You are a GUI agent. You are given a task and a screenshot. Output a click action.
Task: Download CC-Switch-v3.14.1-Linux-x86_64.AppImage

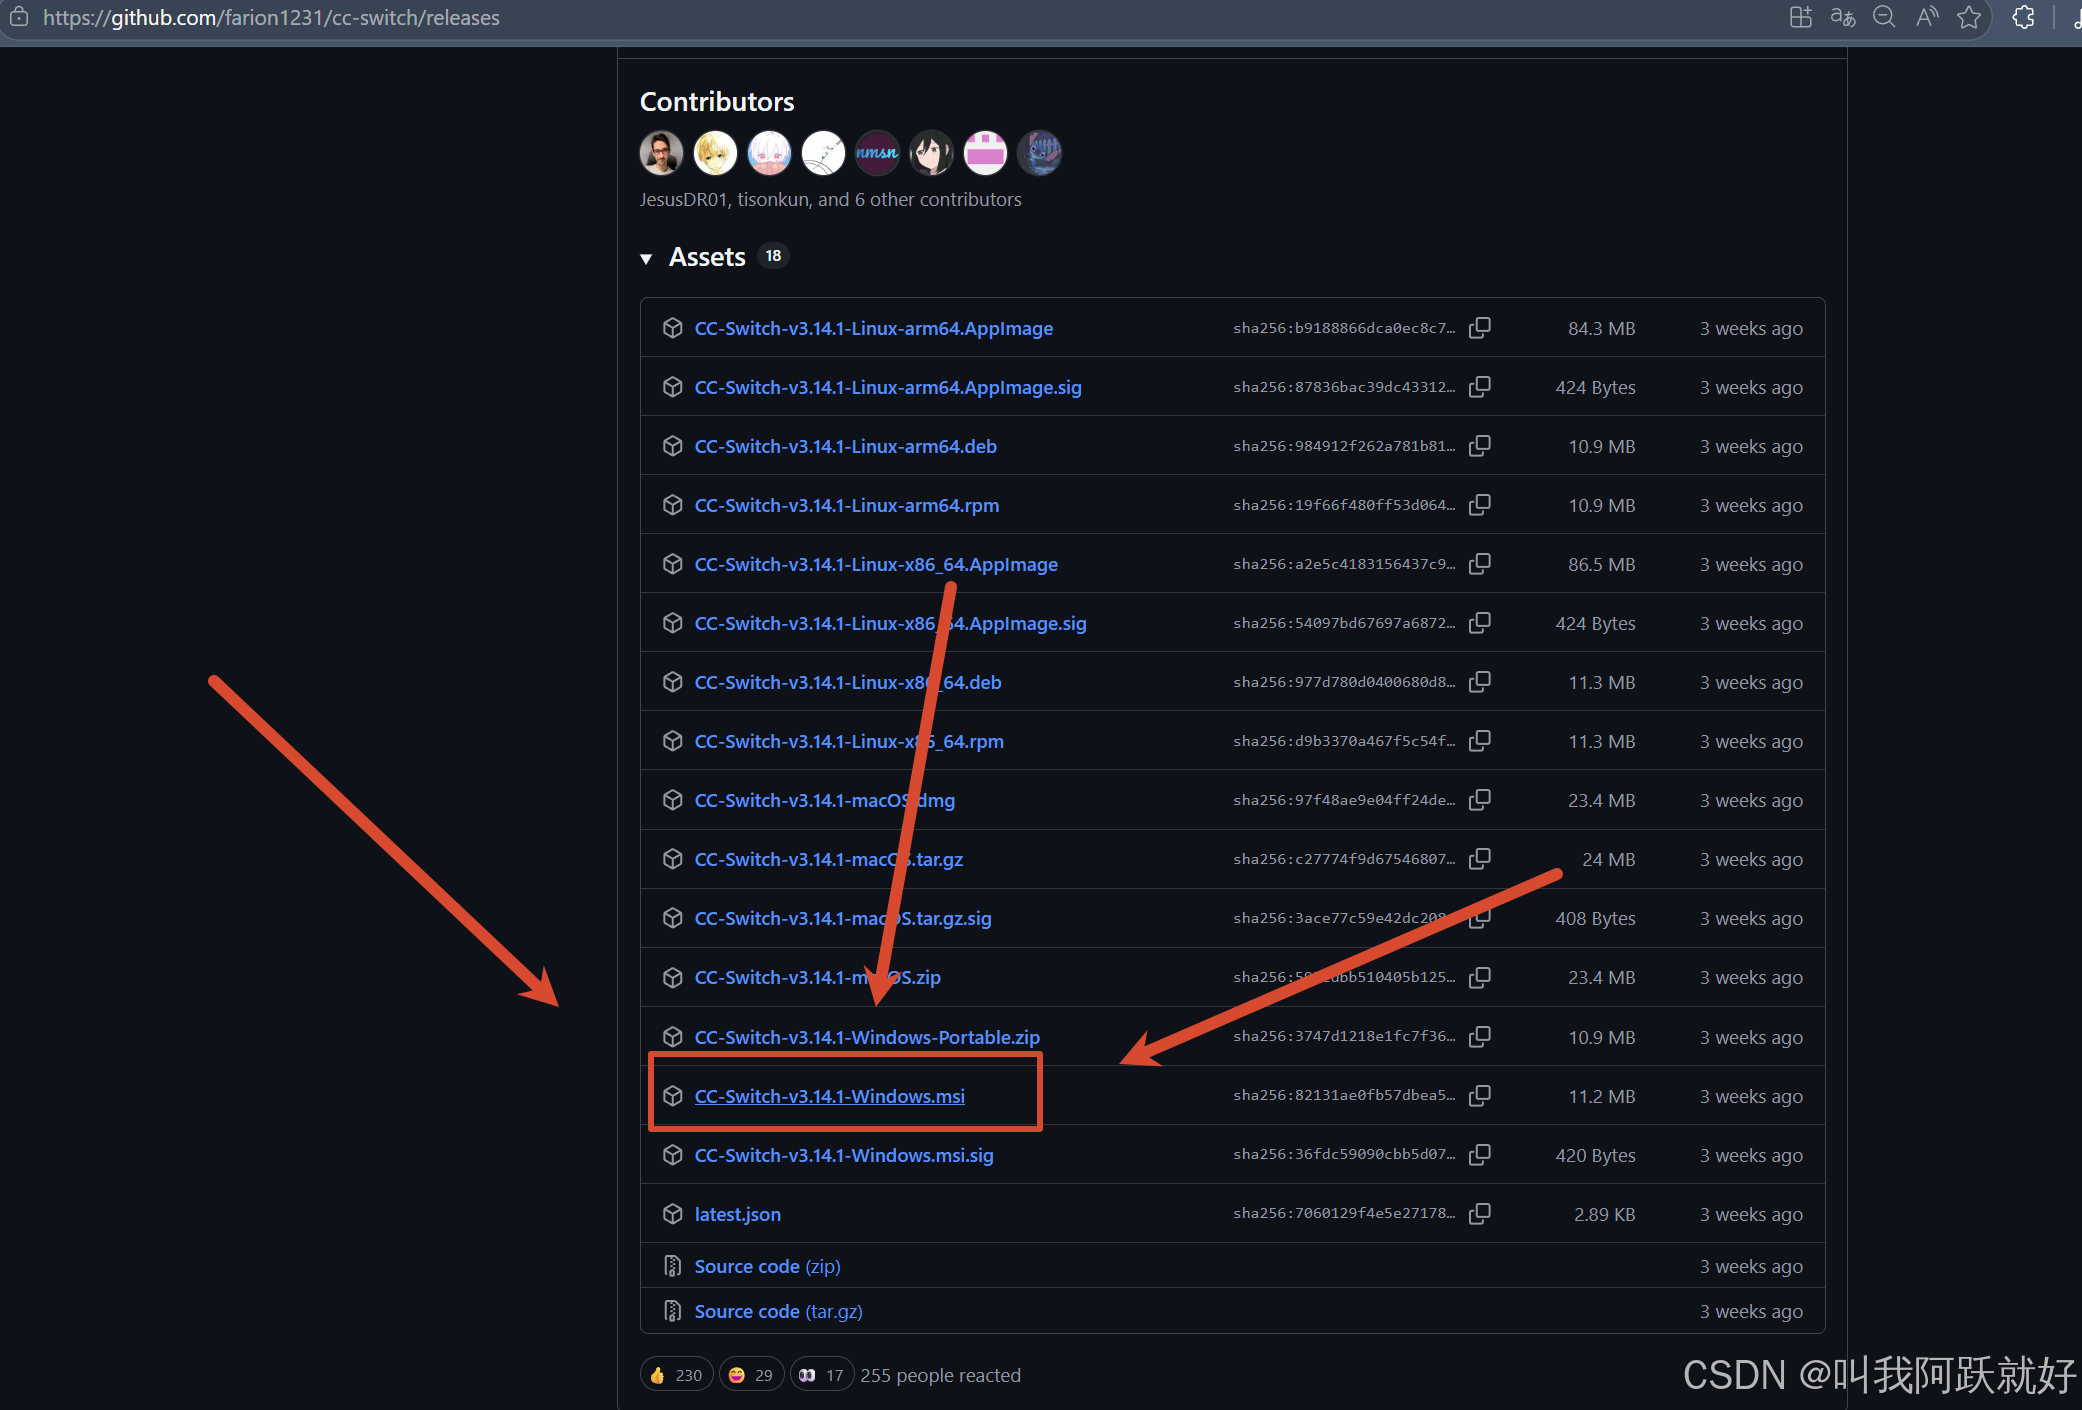click(x=876, y=564)
